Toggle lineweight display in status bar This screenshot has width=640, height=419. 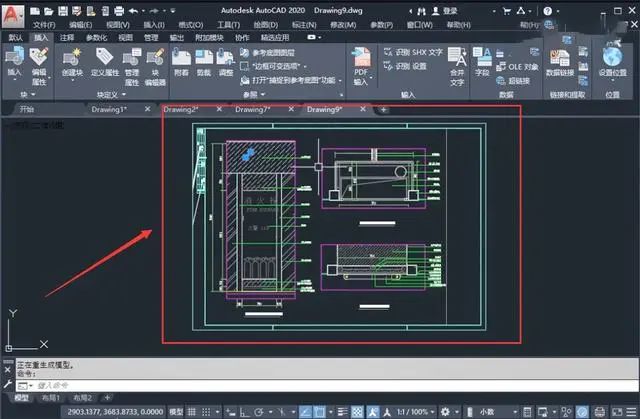click(342, 412)
